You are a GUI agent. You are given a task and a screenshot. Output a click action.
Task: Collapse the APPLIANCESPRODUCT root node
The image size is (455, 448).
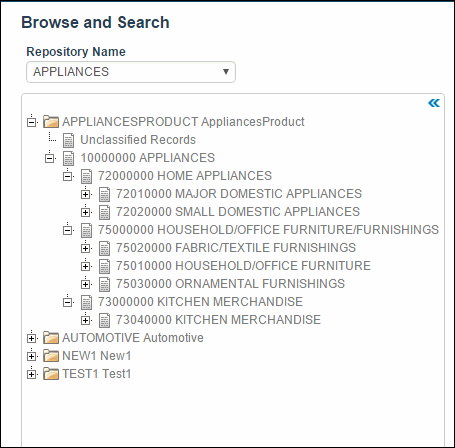pyautogui.click(x=32, y=122)
